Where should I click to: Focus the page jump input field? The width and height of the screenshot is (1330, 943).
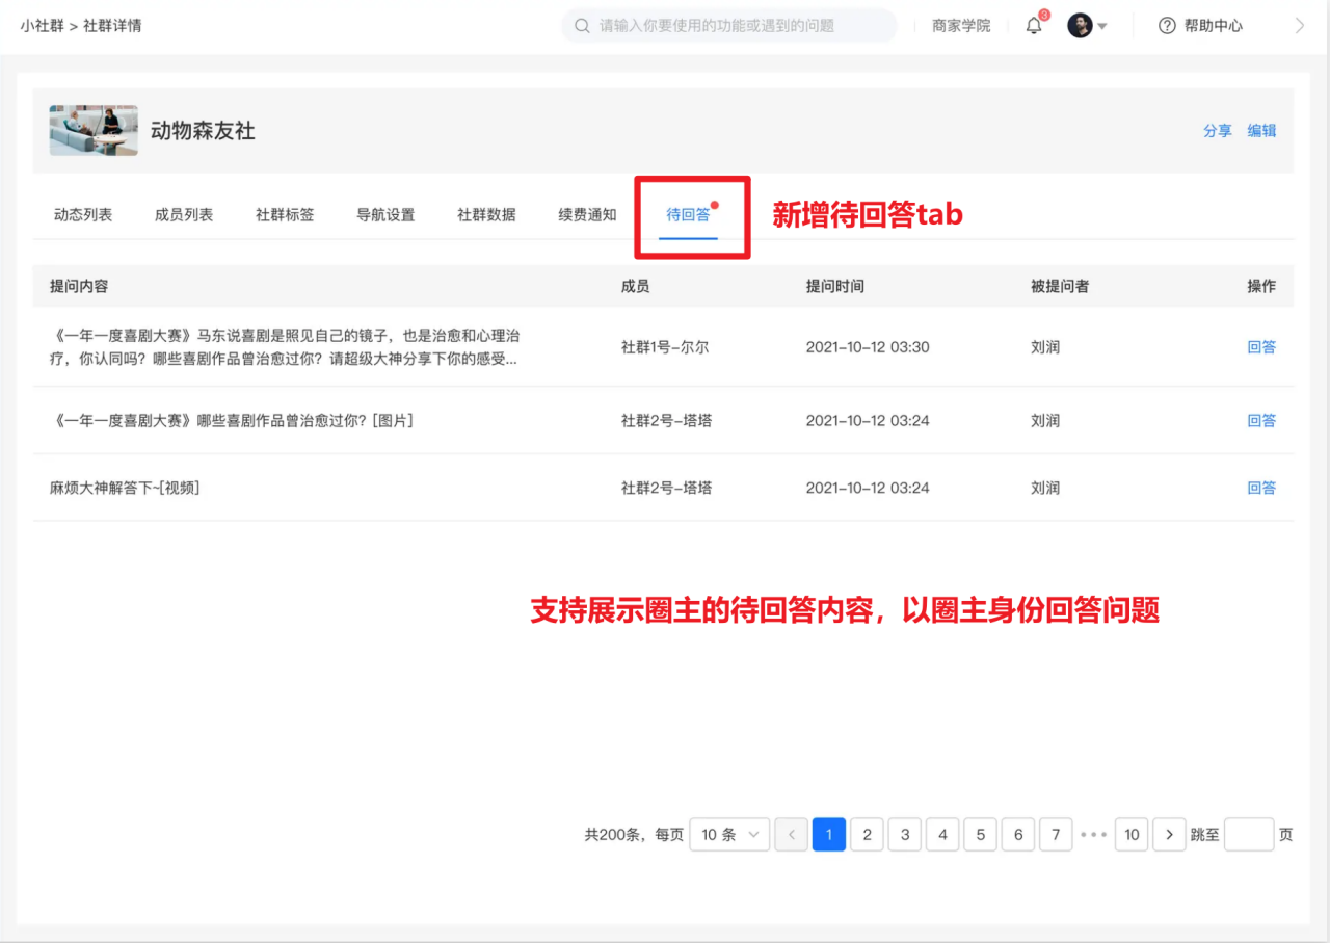pyautogui.click(x=1248, y=834)
